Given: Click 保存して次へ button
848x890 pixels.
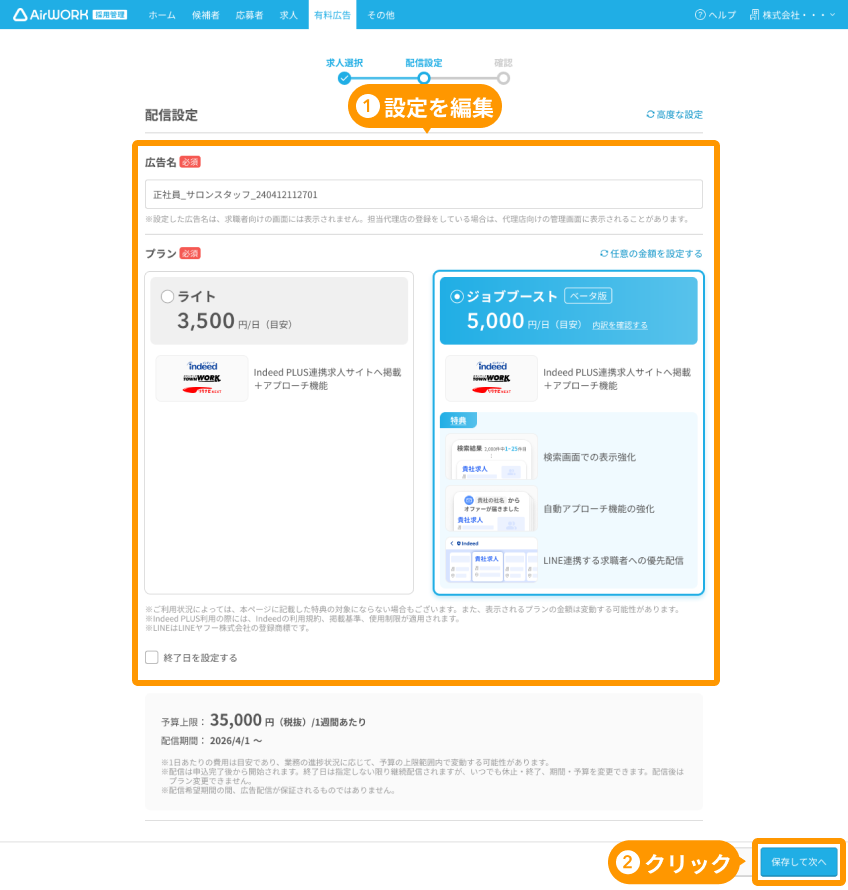Looking at the screenshot, I should click(799, 862).
